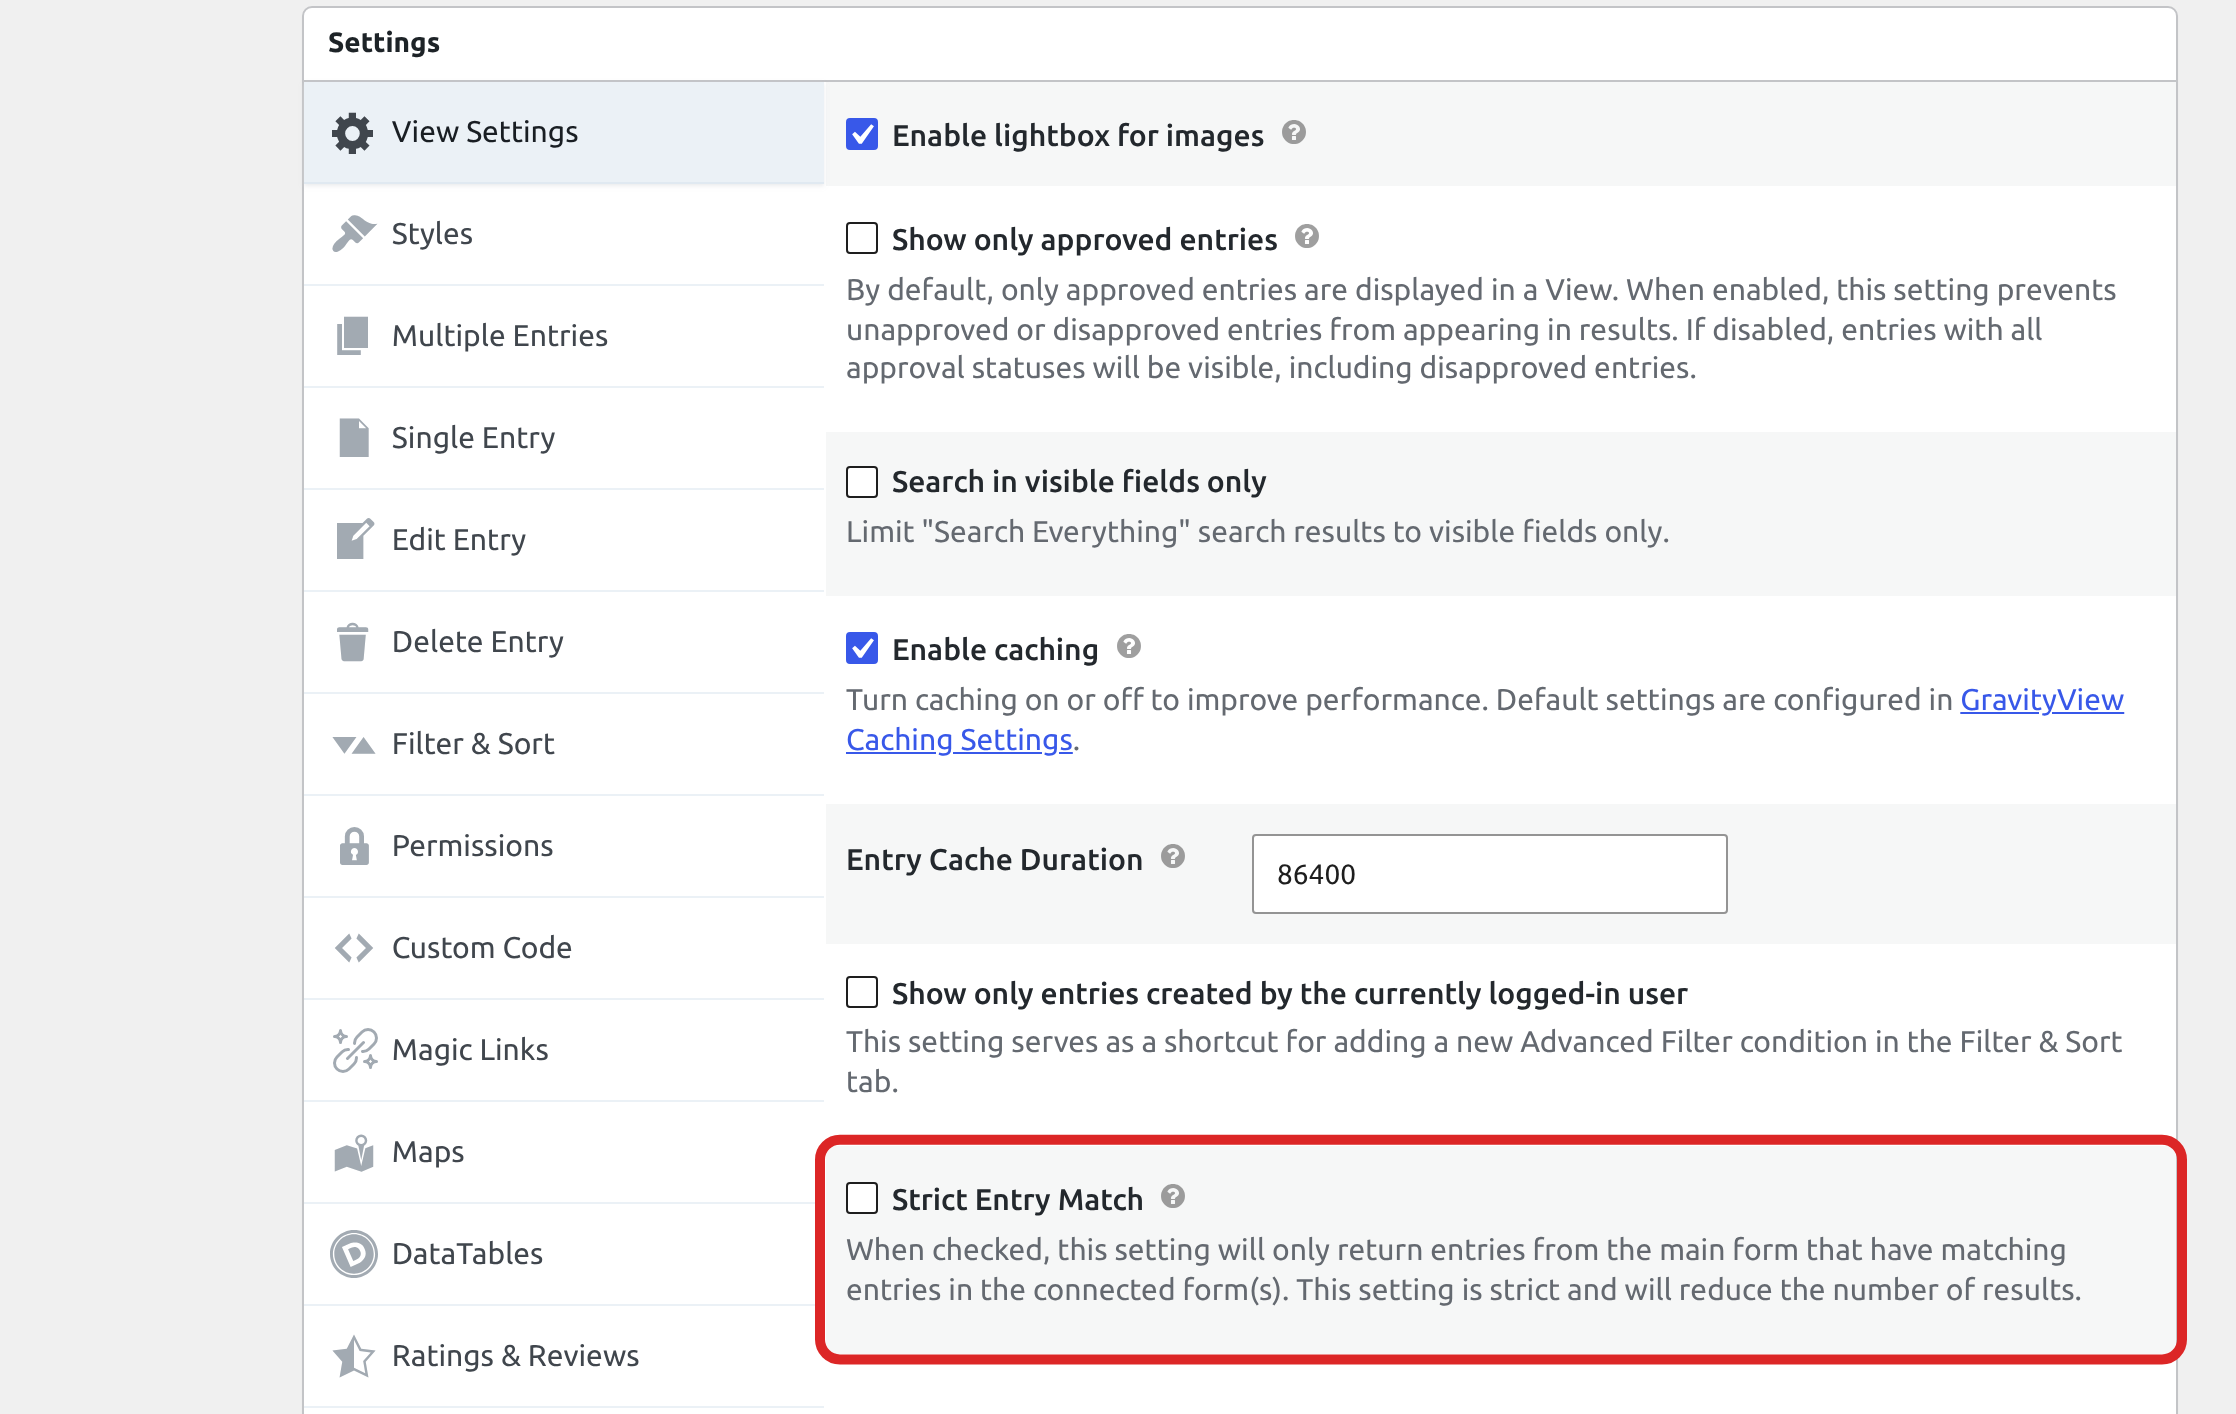The height and width of the screenshot is (1414, 2236).
Task: Click the Edit Entry pencil icon
Action: click(354, 539)
